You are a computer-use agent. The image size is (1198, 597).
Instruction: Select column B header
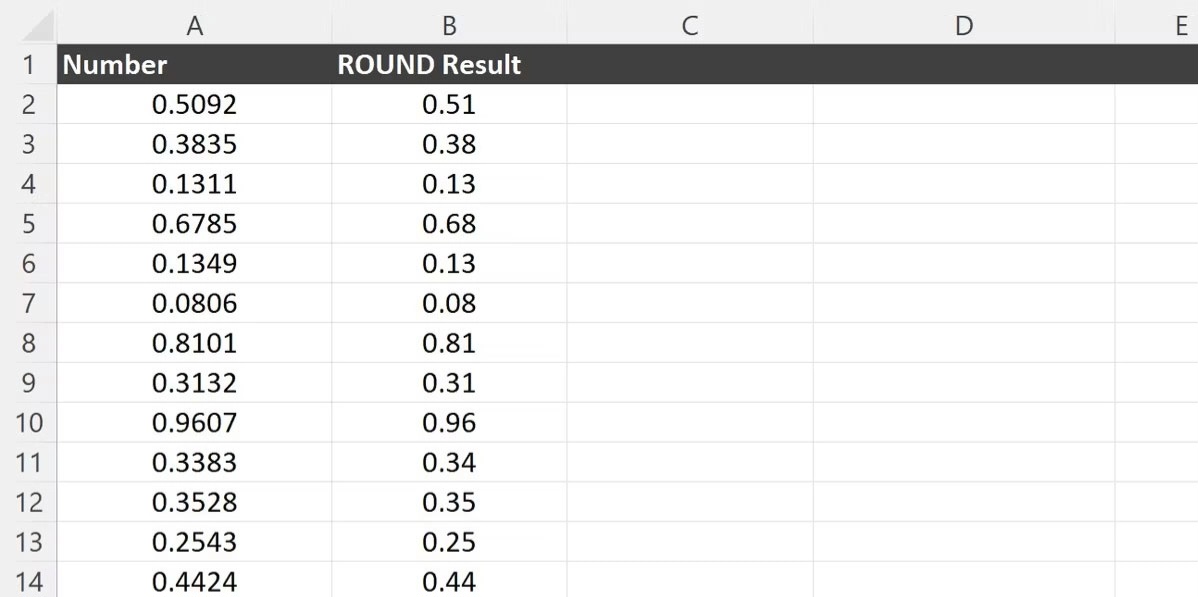[449, 26]
